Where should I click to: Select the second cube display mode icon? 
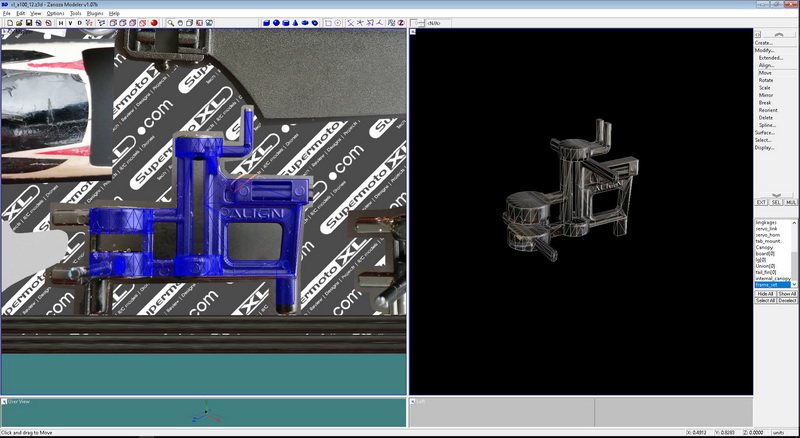tap(123, 23)
